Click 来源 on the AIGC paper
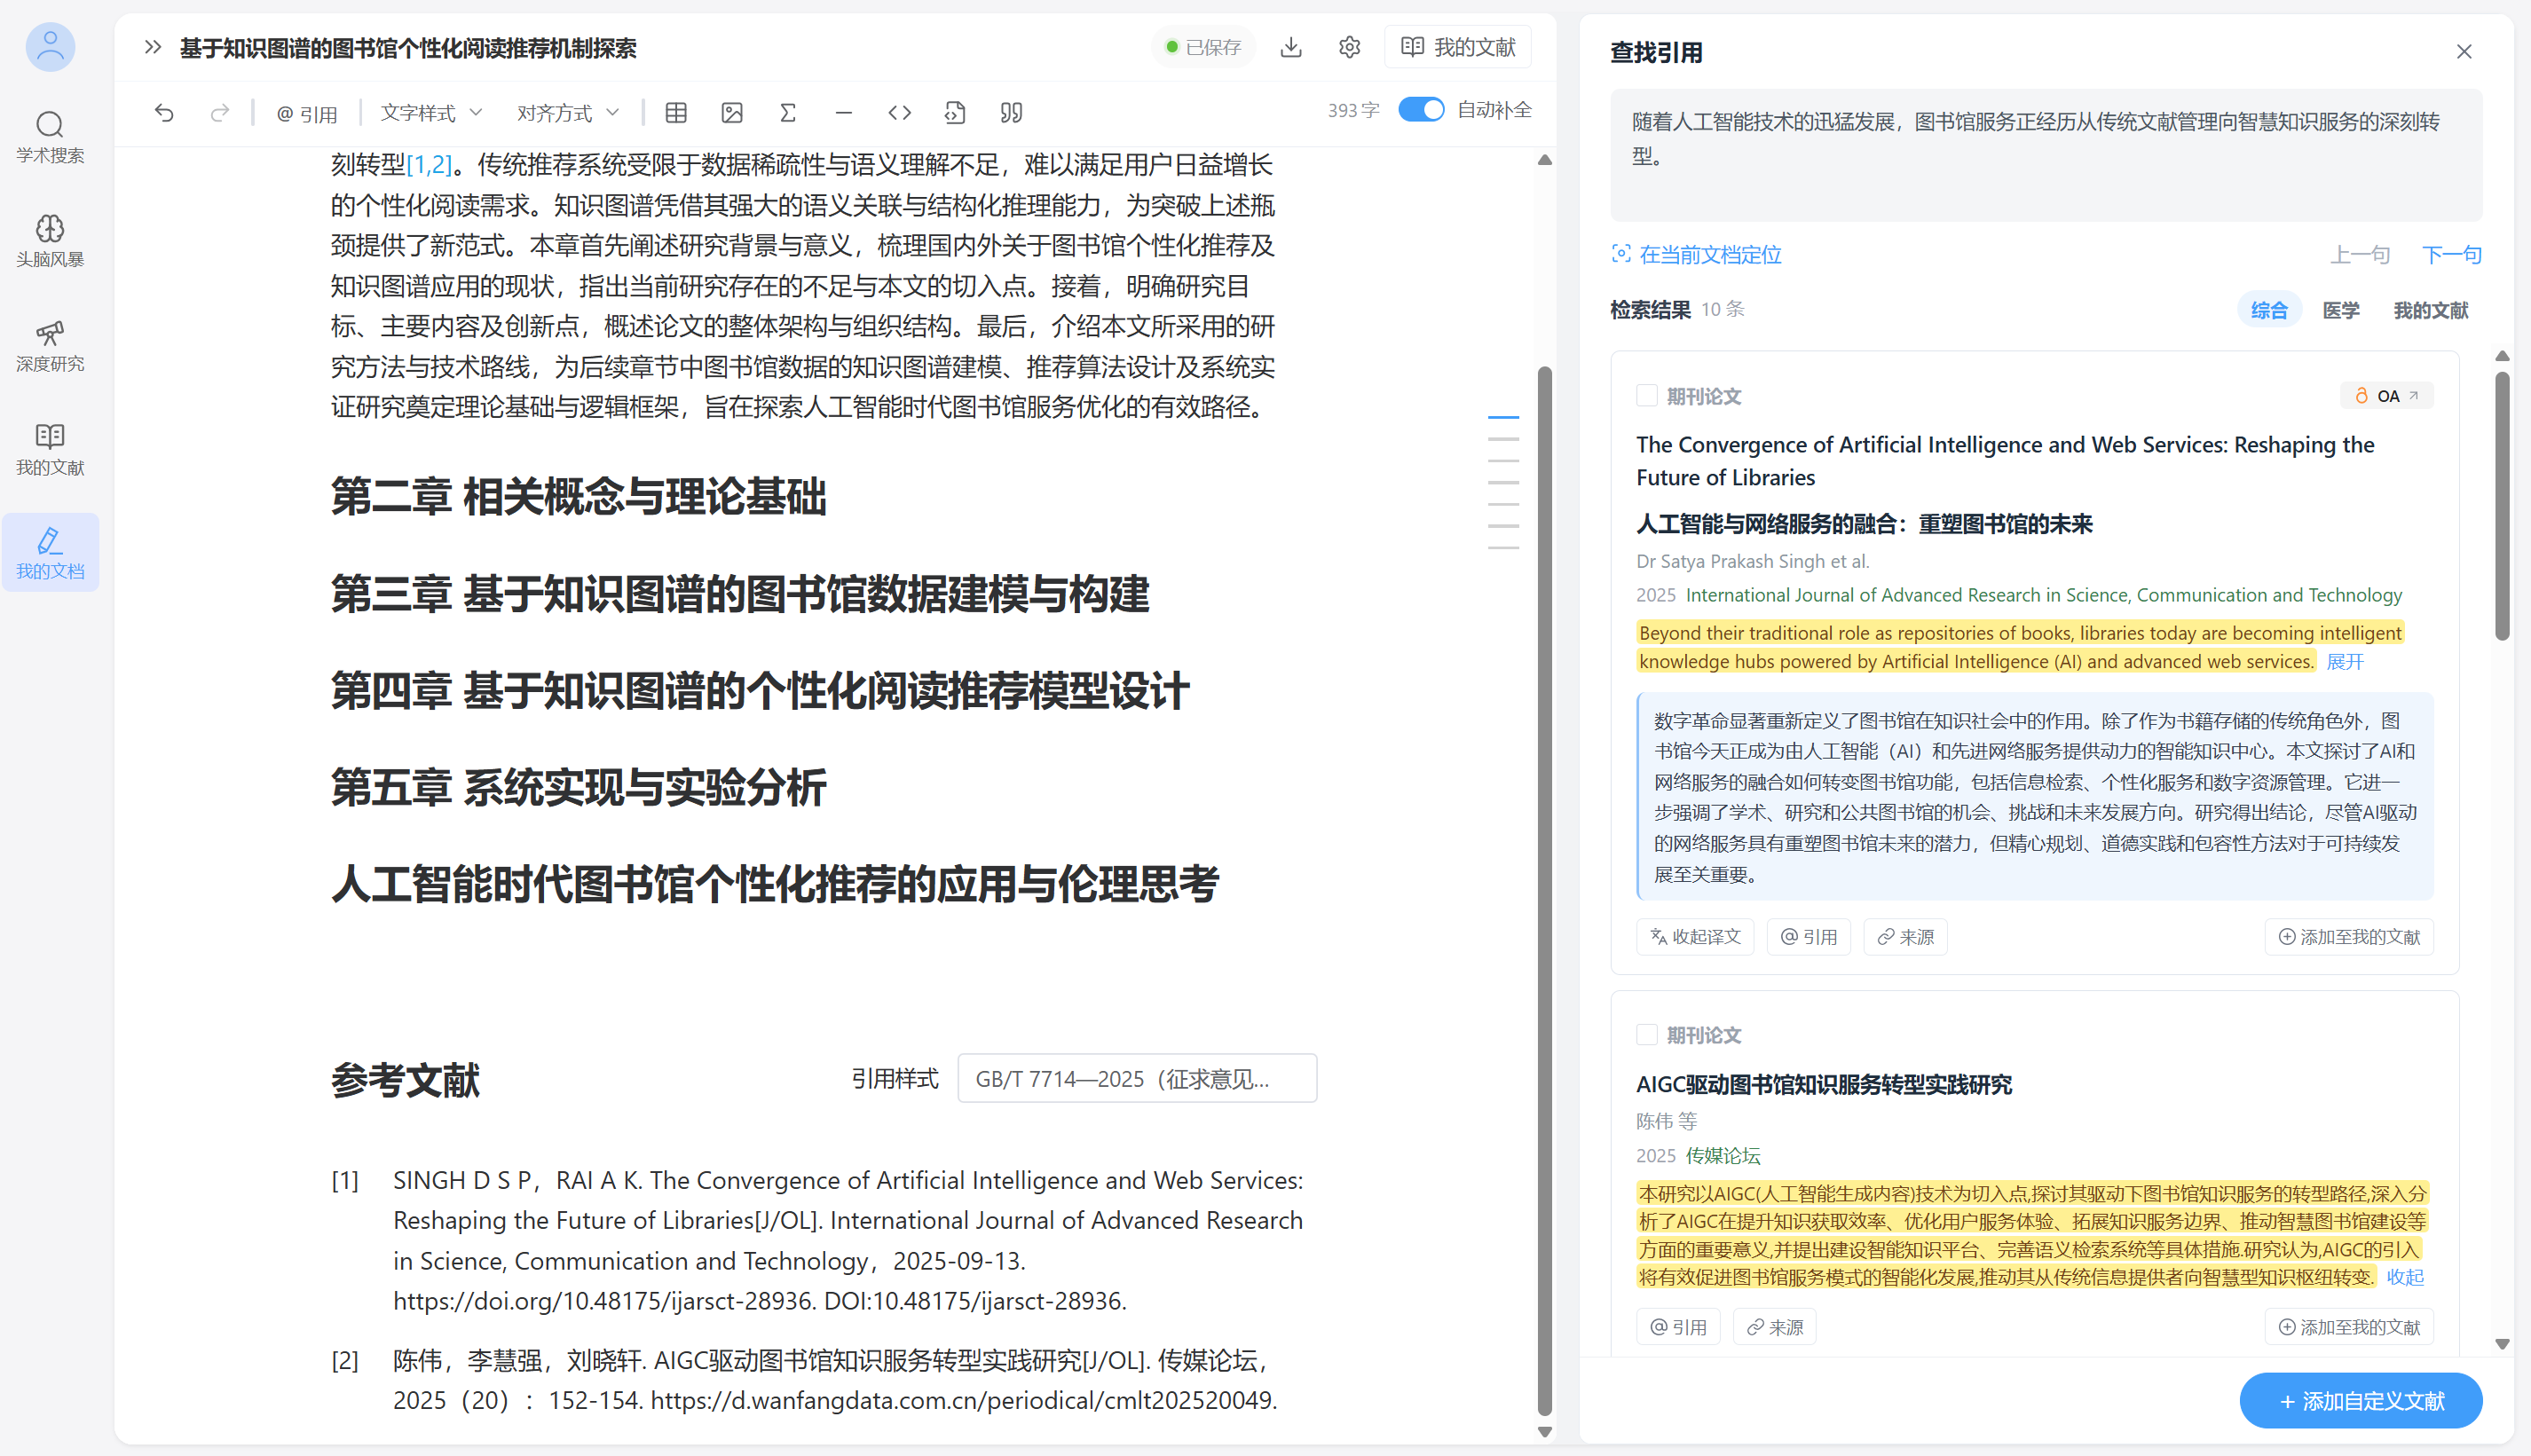This screenshot has height=1456, width=2531. 1774,1327
